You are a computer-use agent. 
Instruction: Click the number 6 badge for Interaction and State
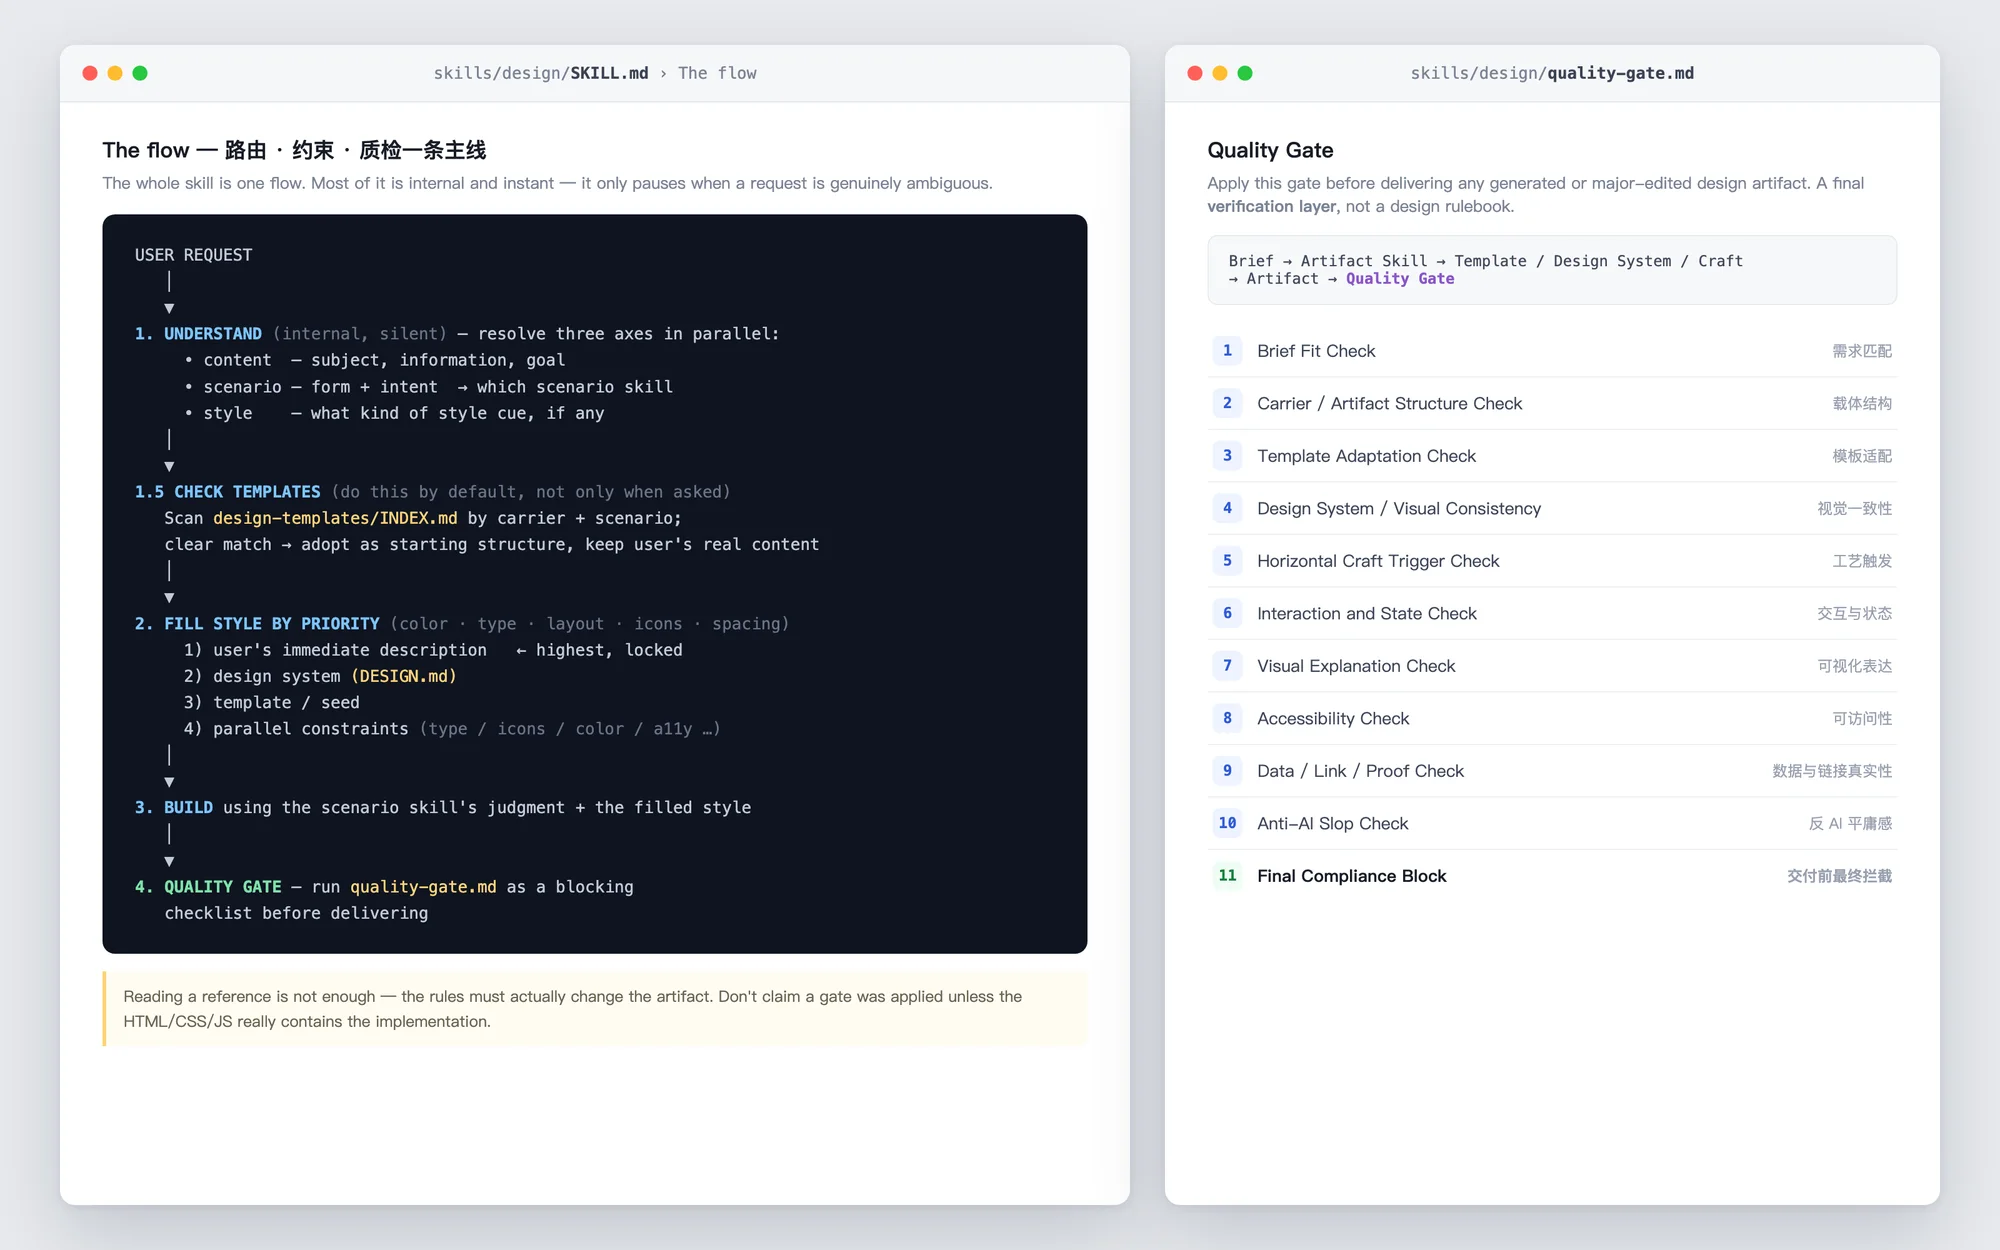(1227, 613)
